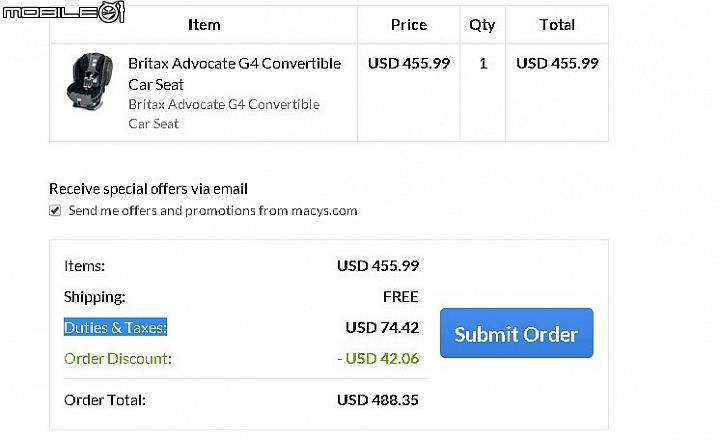Click the USD 455.99 amount in the Total column
720x440 pixels.
click(557, 63)
